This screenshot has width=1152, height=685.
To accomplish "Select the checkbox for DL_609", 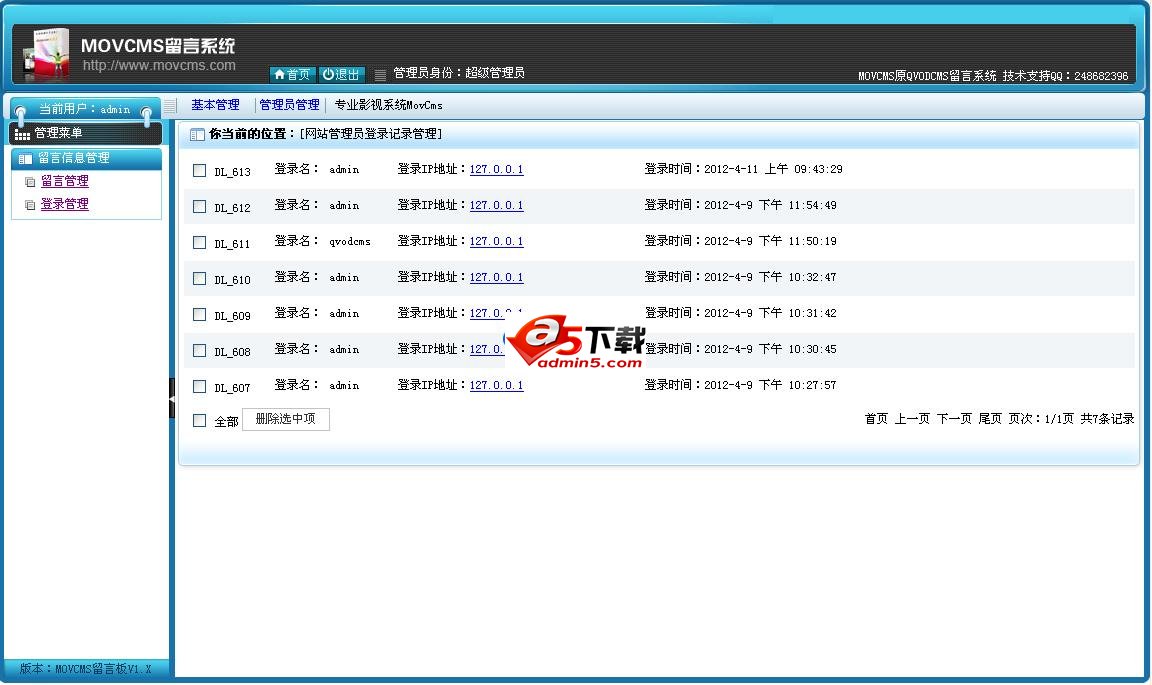I will click(199, 315).
